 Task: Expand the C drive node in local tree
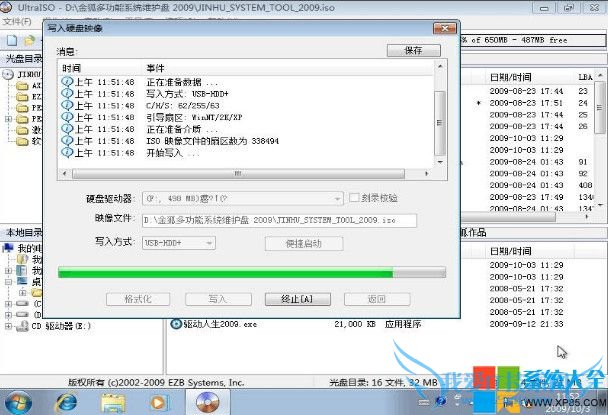[x=8, y=304]
